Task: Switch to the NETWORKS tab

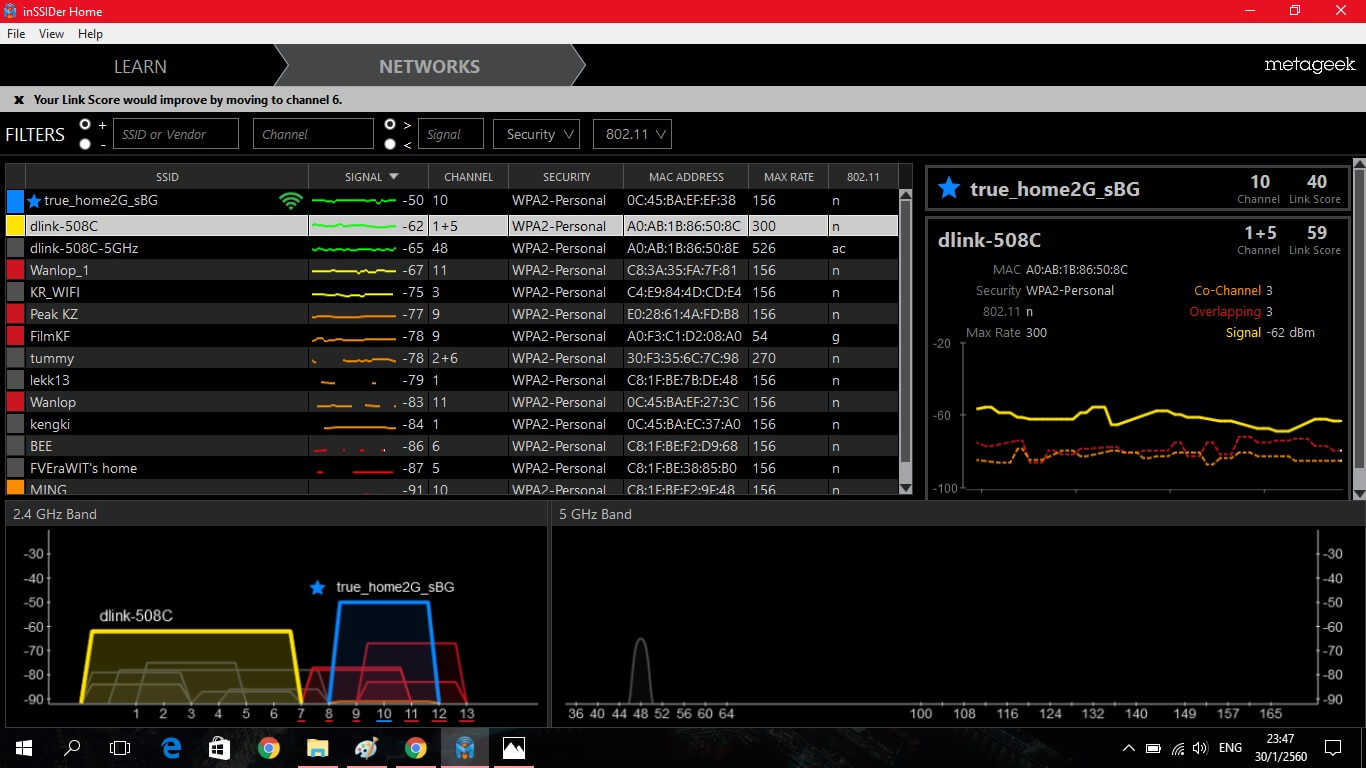Action: [x=429, y=66]
